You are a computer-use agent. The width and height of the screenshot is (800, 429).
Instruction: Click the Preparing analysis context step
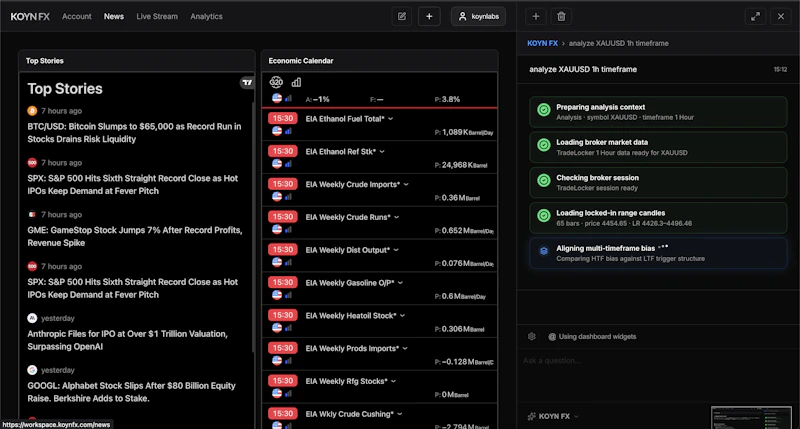pyautogui.click(x=658, y=112)
